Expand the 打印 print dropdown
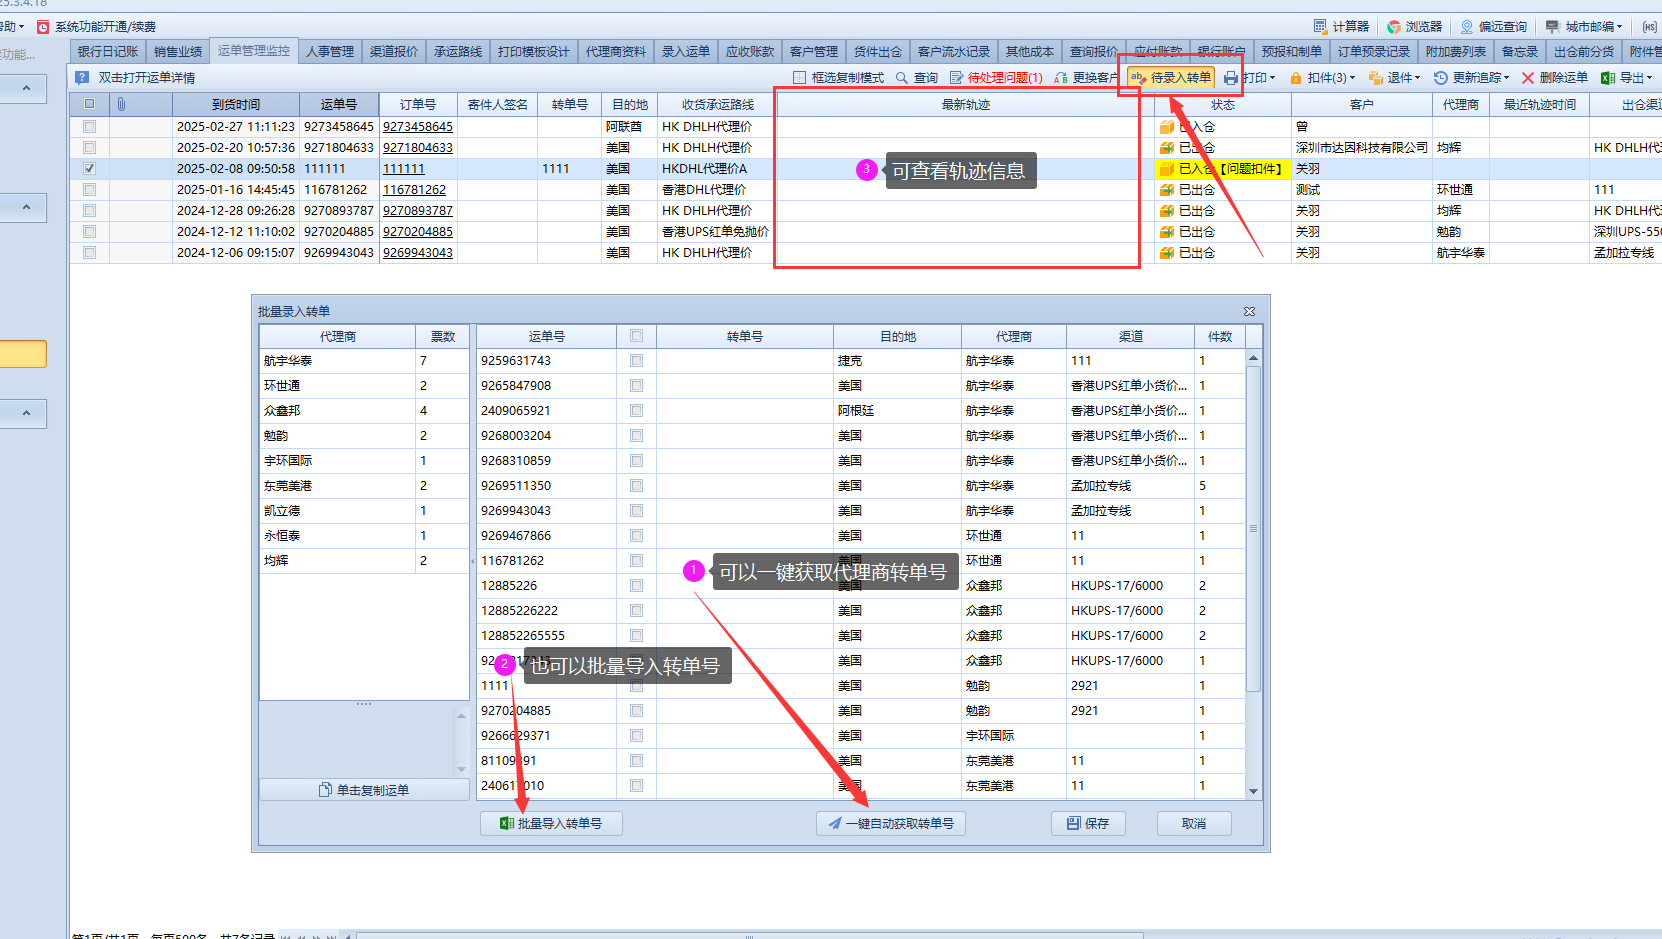Viewport: 1662px width, 939px height. pyautogui.click(x=1250, y=78)
